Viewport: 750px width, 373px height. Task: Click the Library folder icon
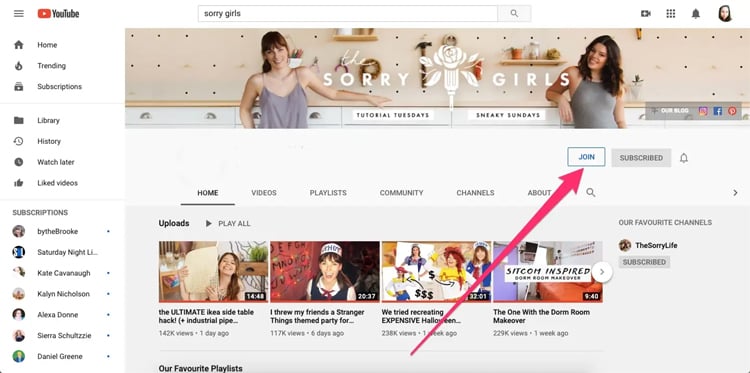point(19,121)
